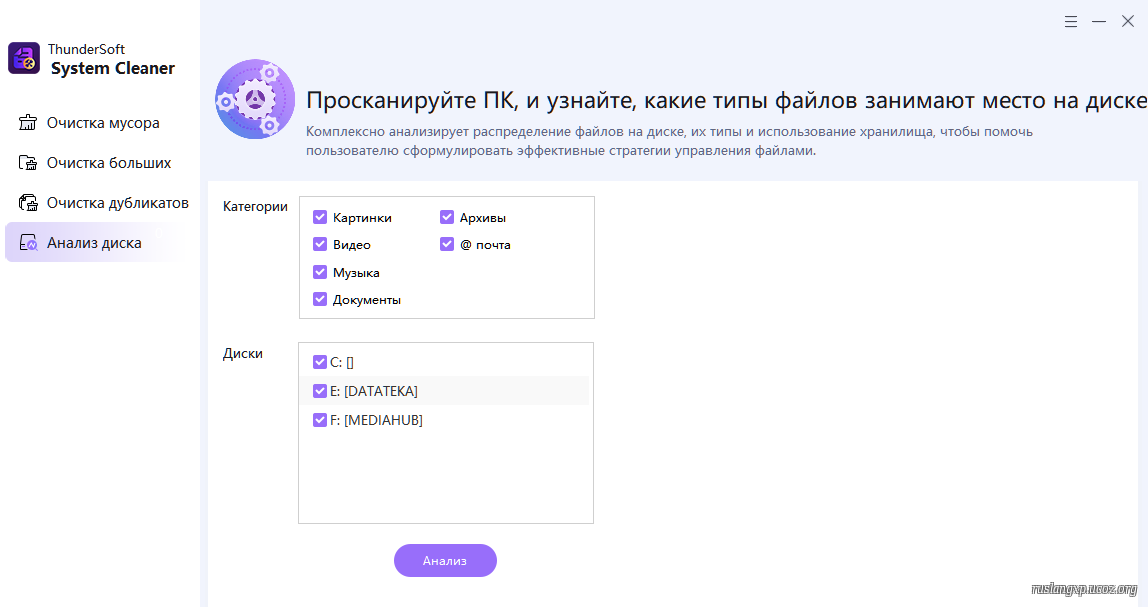Screen dimensions: 1148x607
Task: Uncheck the Картинки category checkbox
Action: [x=320, y=217]
